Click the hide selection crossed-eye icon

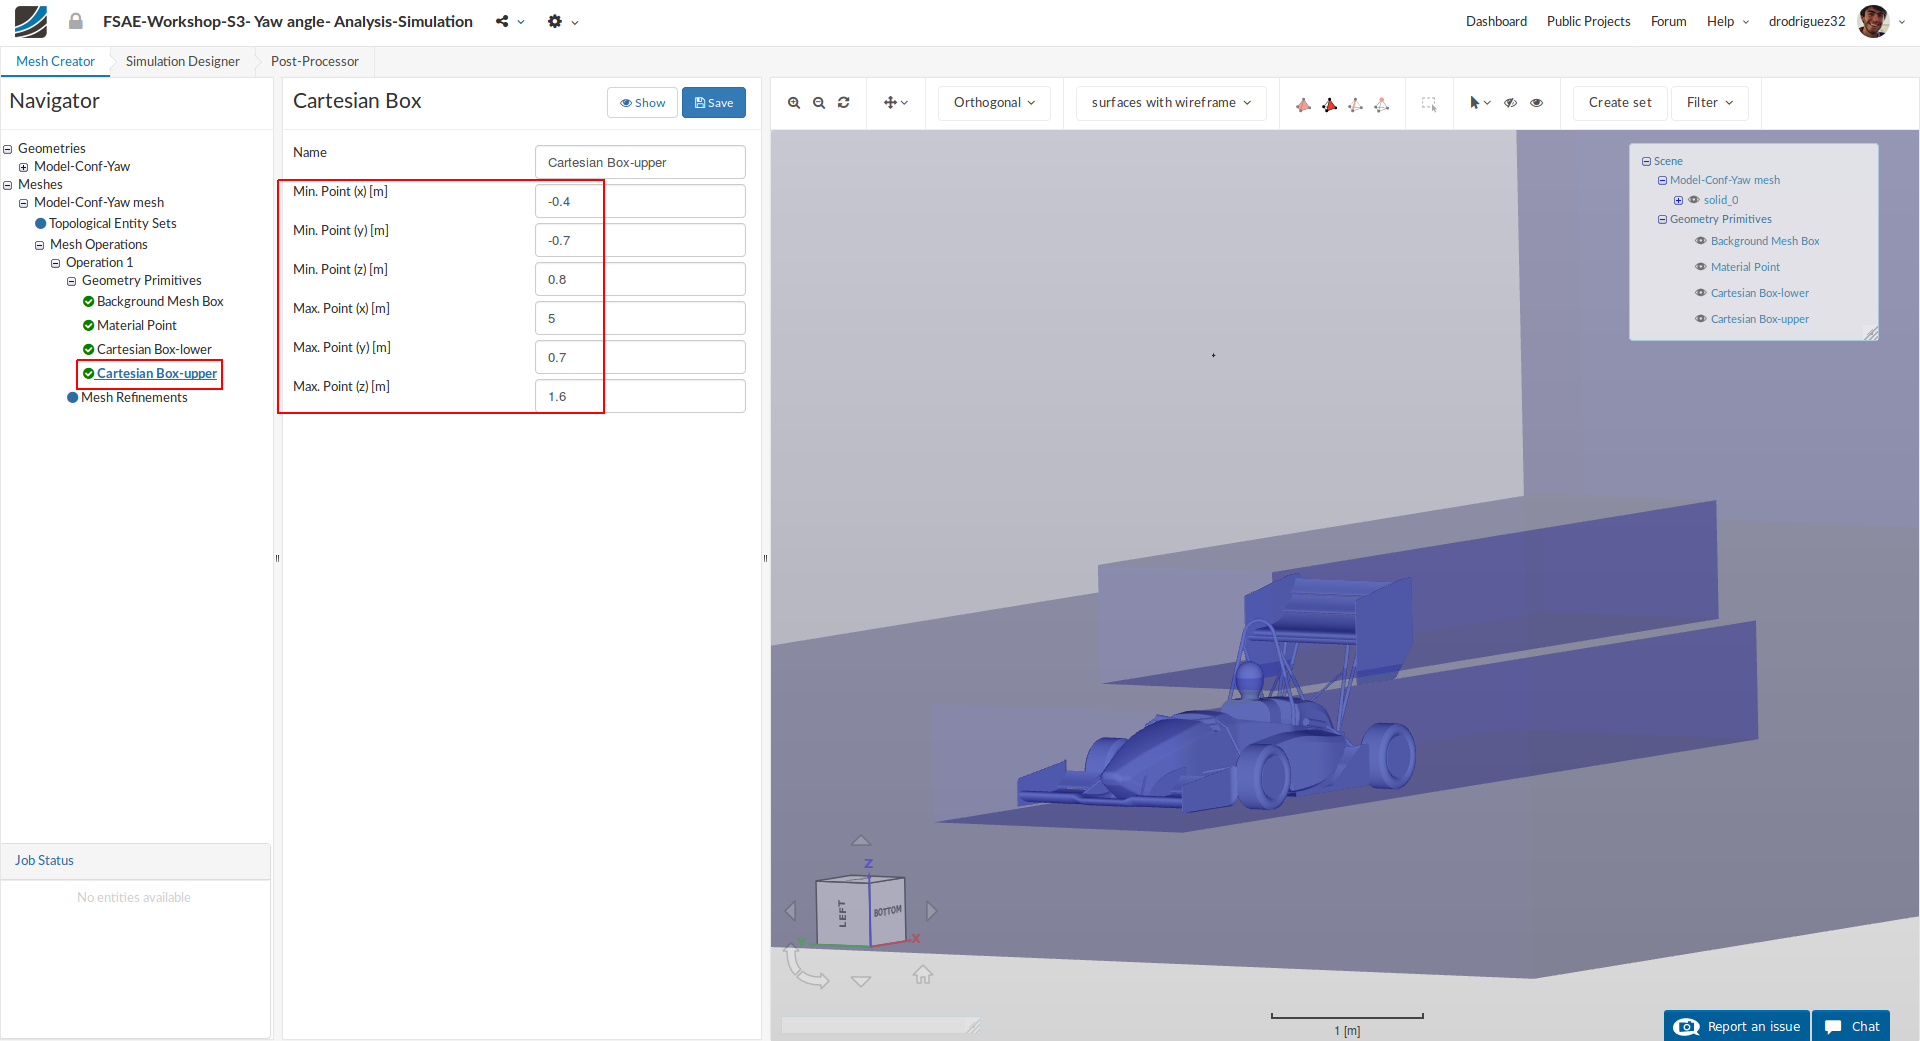[x=1511, y=103]
